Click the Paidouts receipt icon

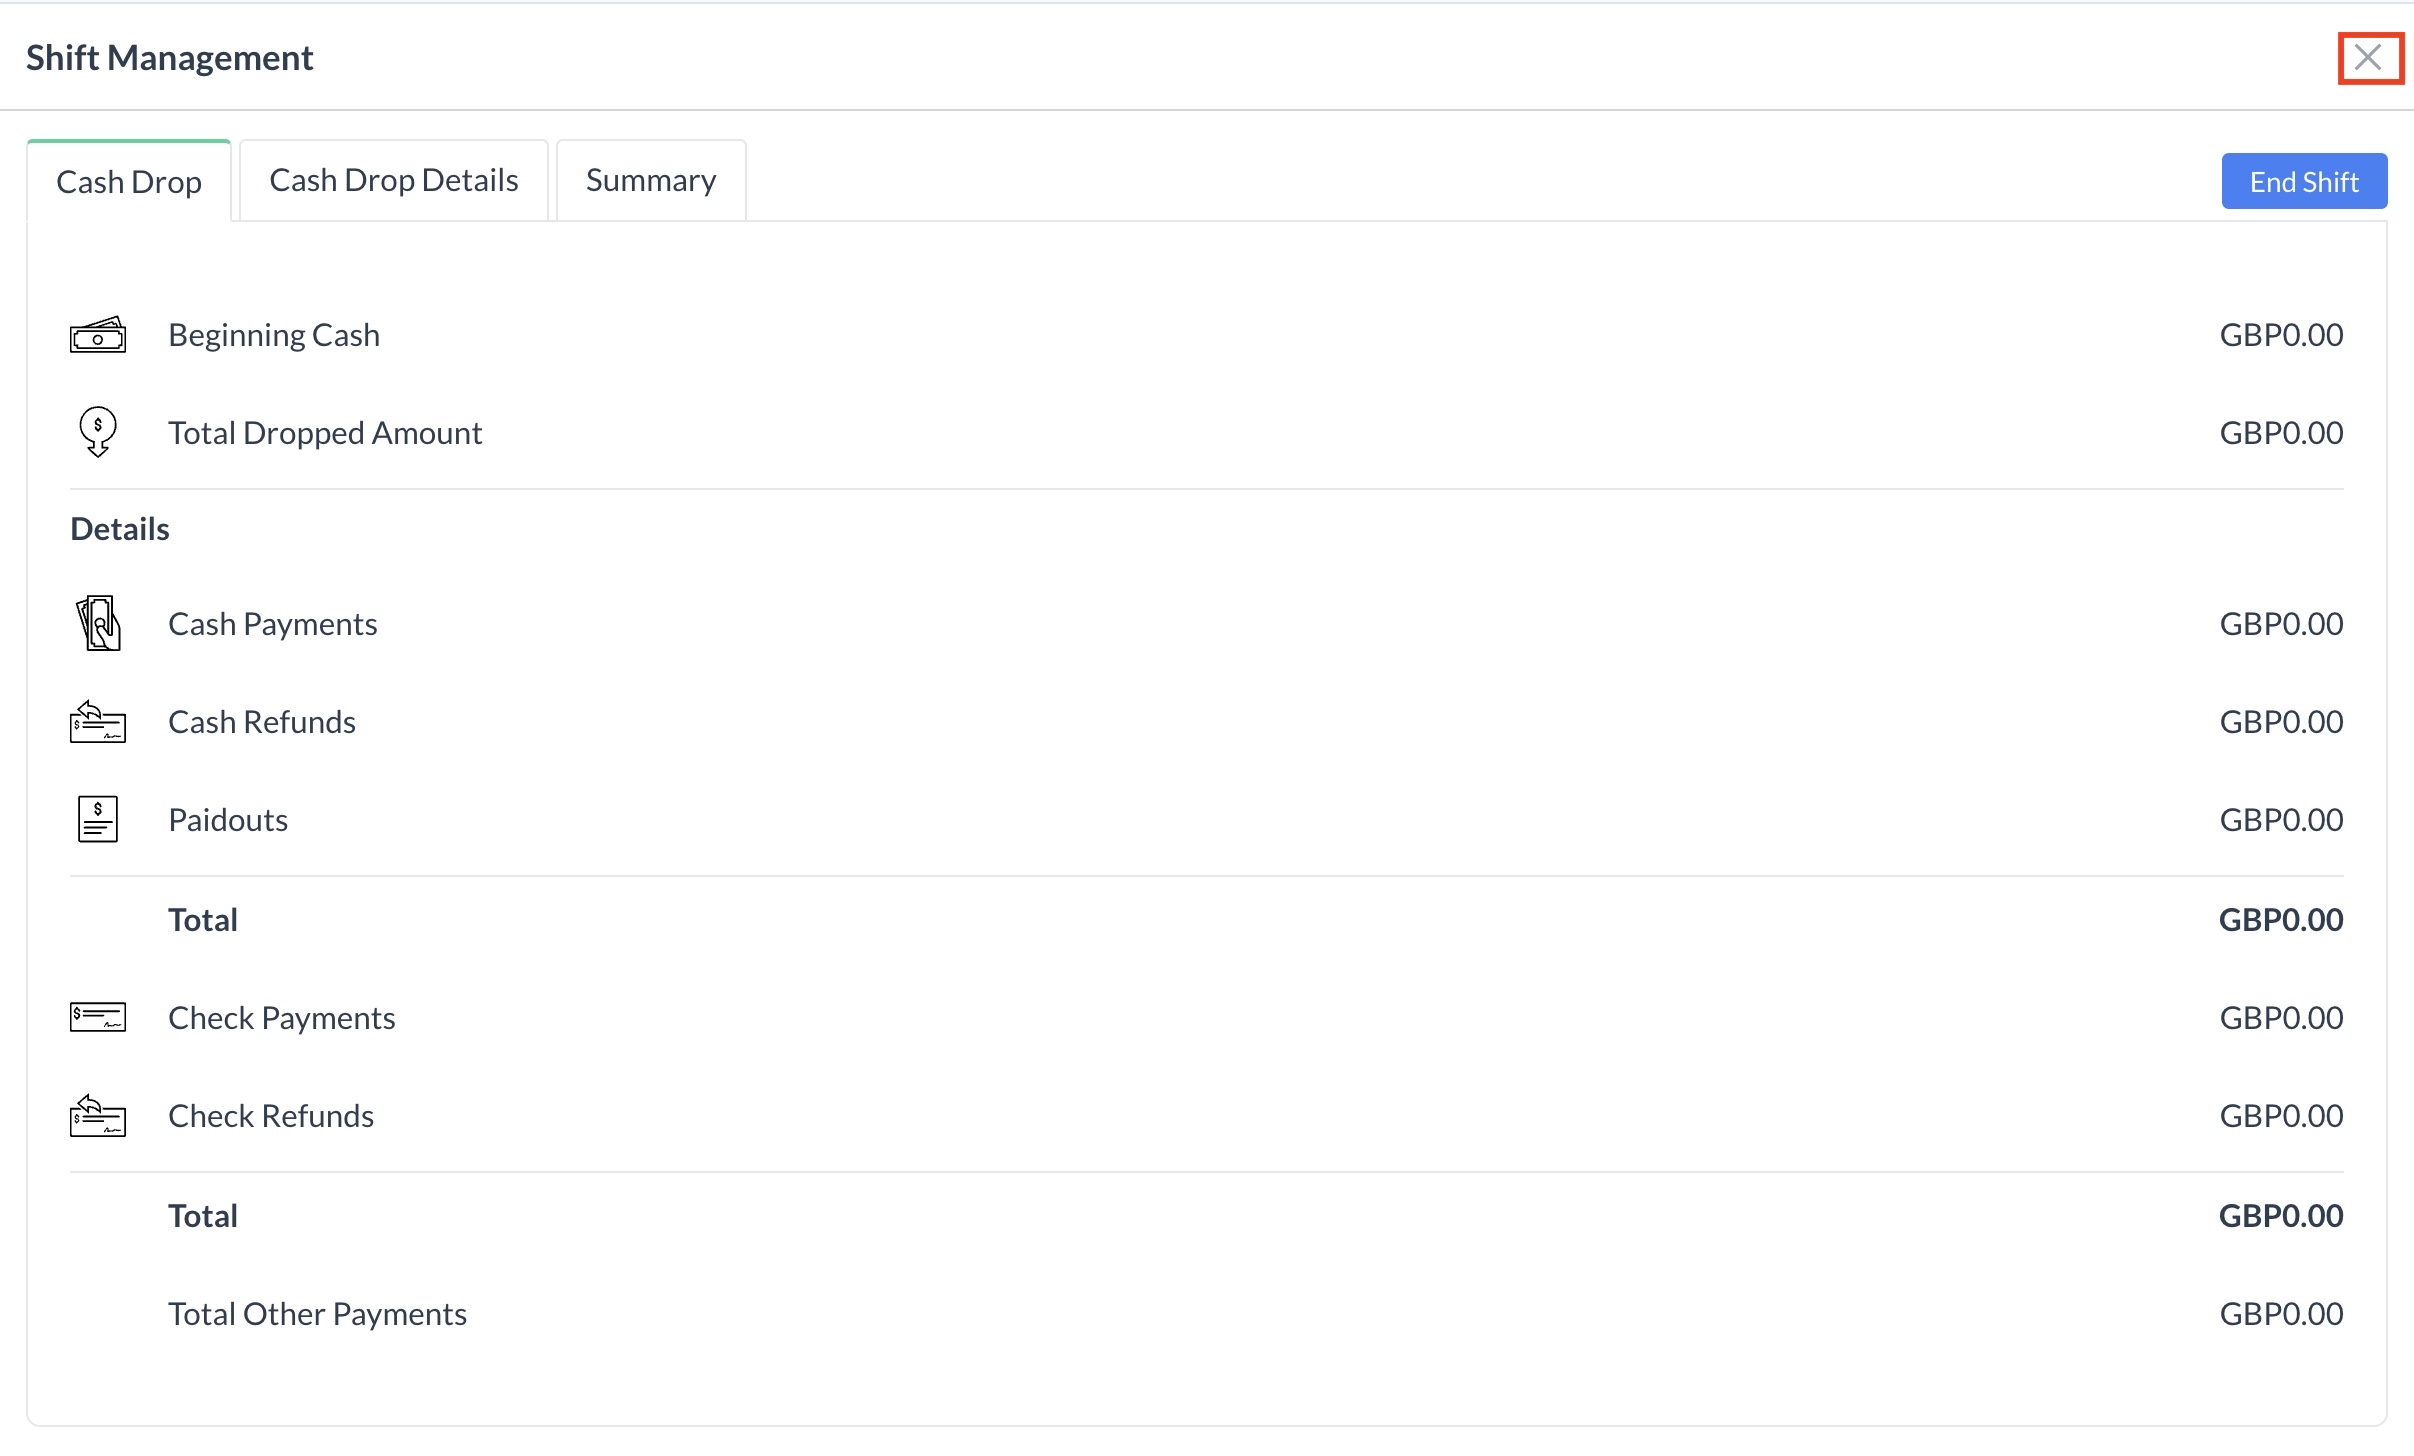click(97, 819)
